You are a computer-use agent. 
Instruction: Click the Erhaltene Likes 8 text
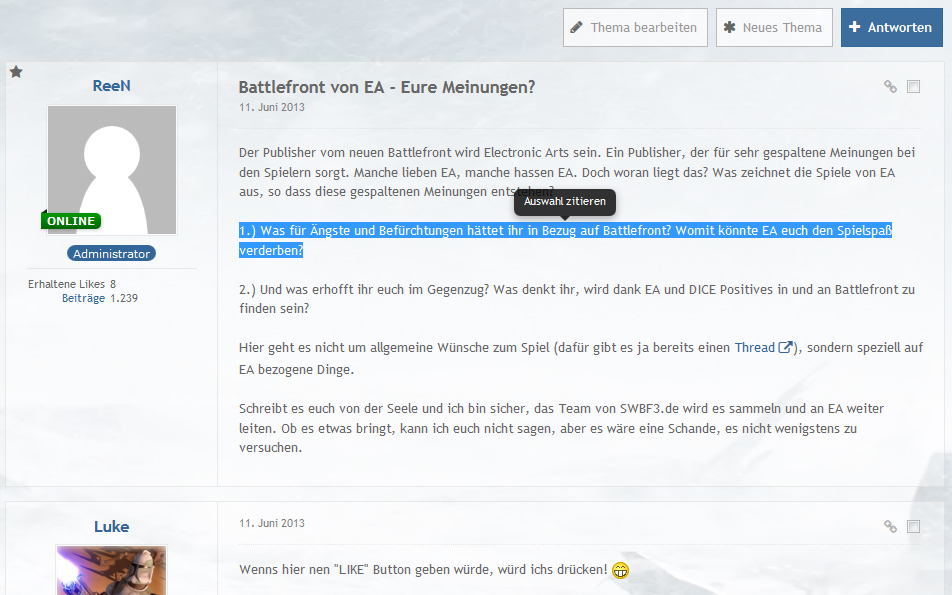(x=72, y=284)
